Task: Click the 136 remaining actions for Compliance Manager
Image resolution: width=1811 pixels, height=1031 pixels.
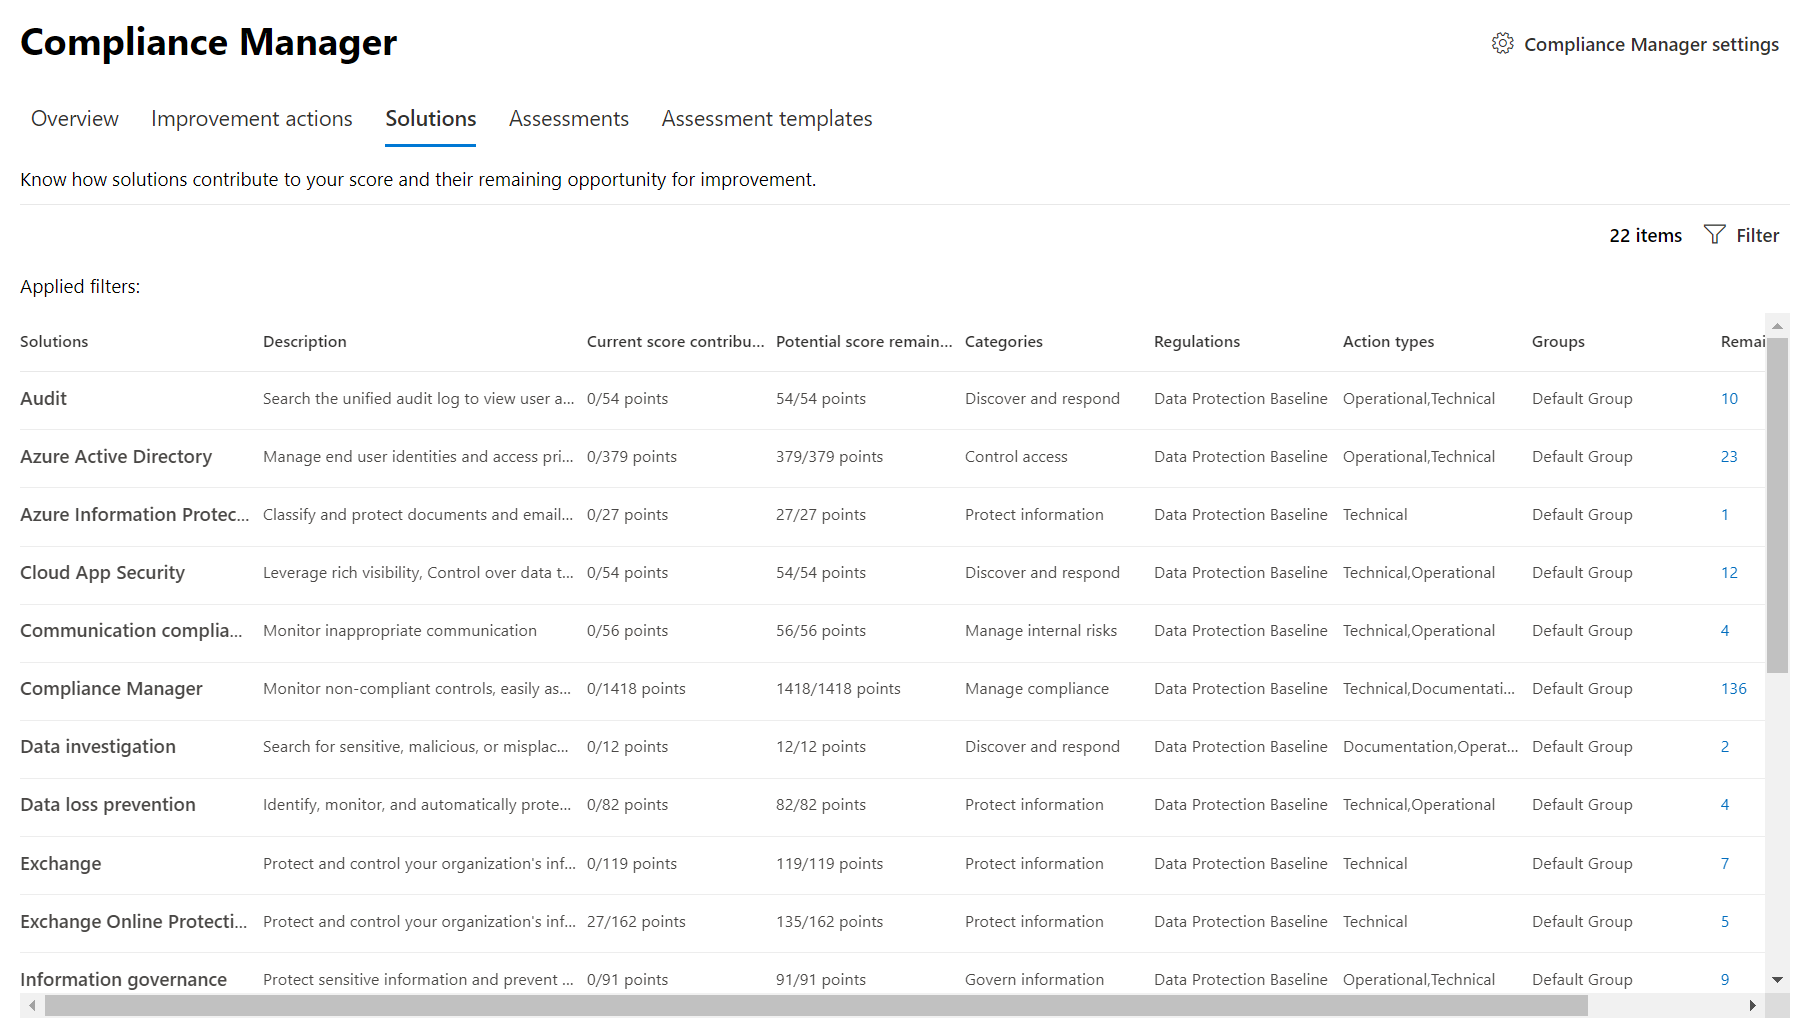Action: (x=1734, y=688)
